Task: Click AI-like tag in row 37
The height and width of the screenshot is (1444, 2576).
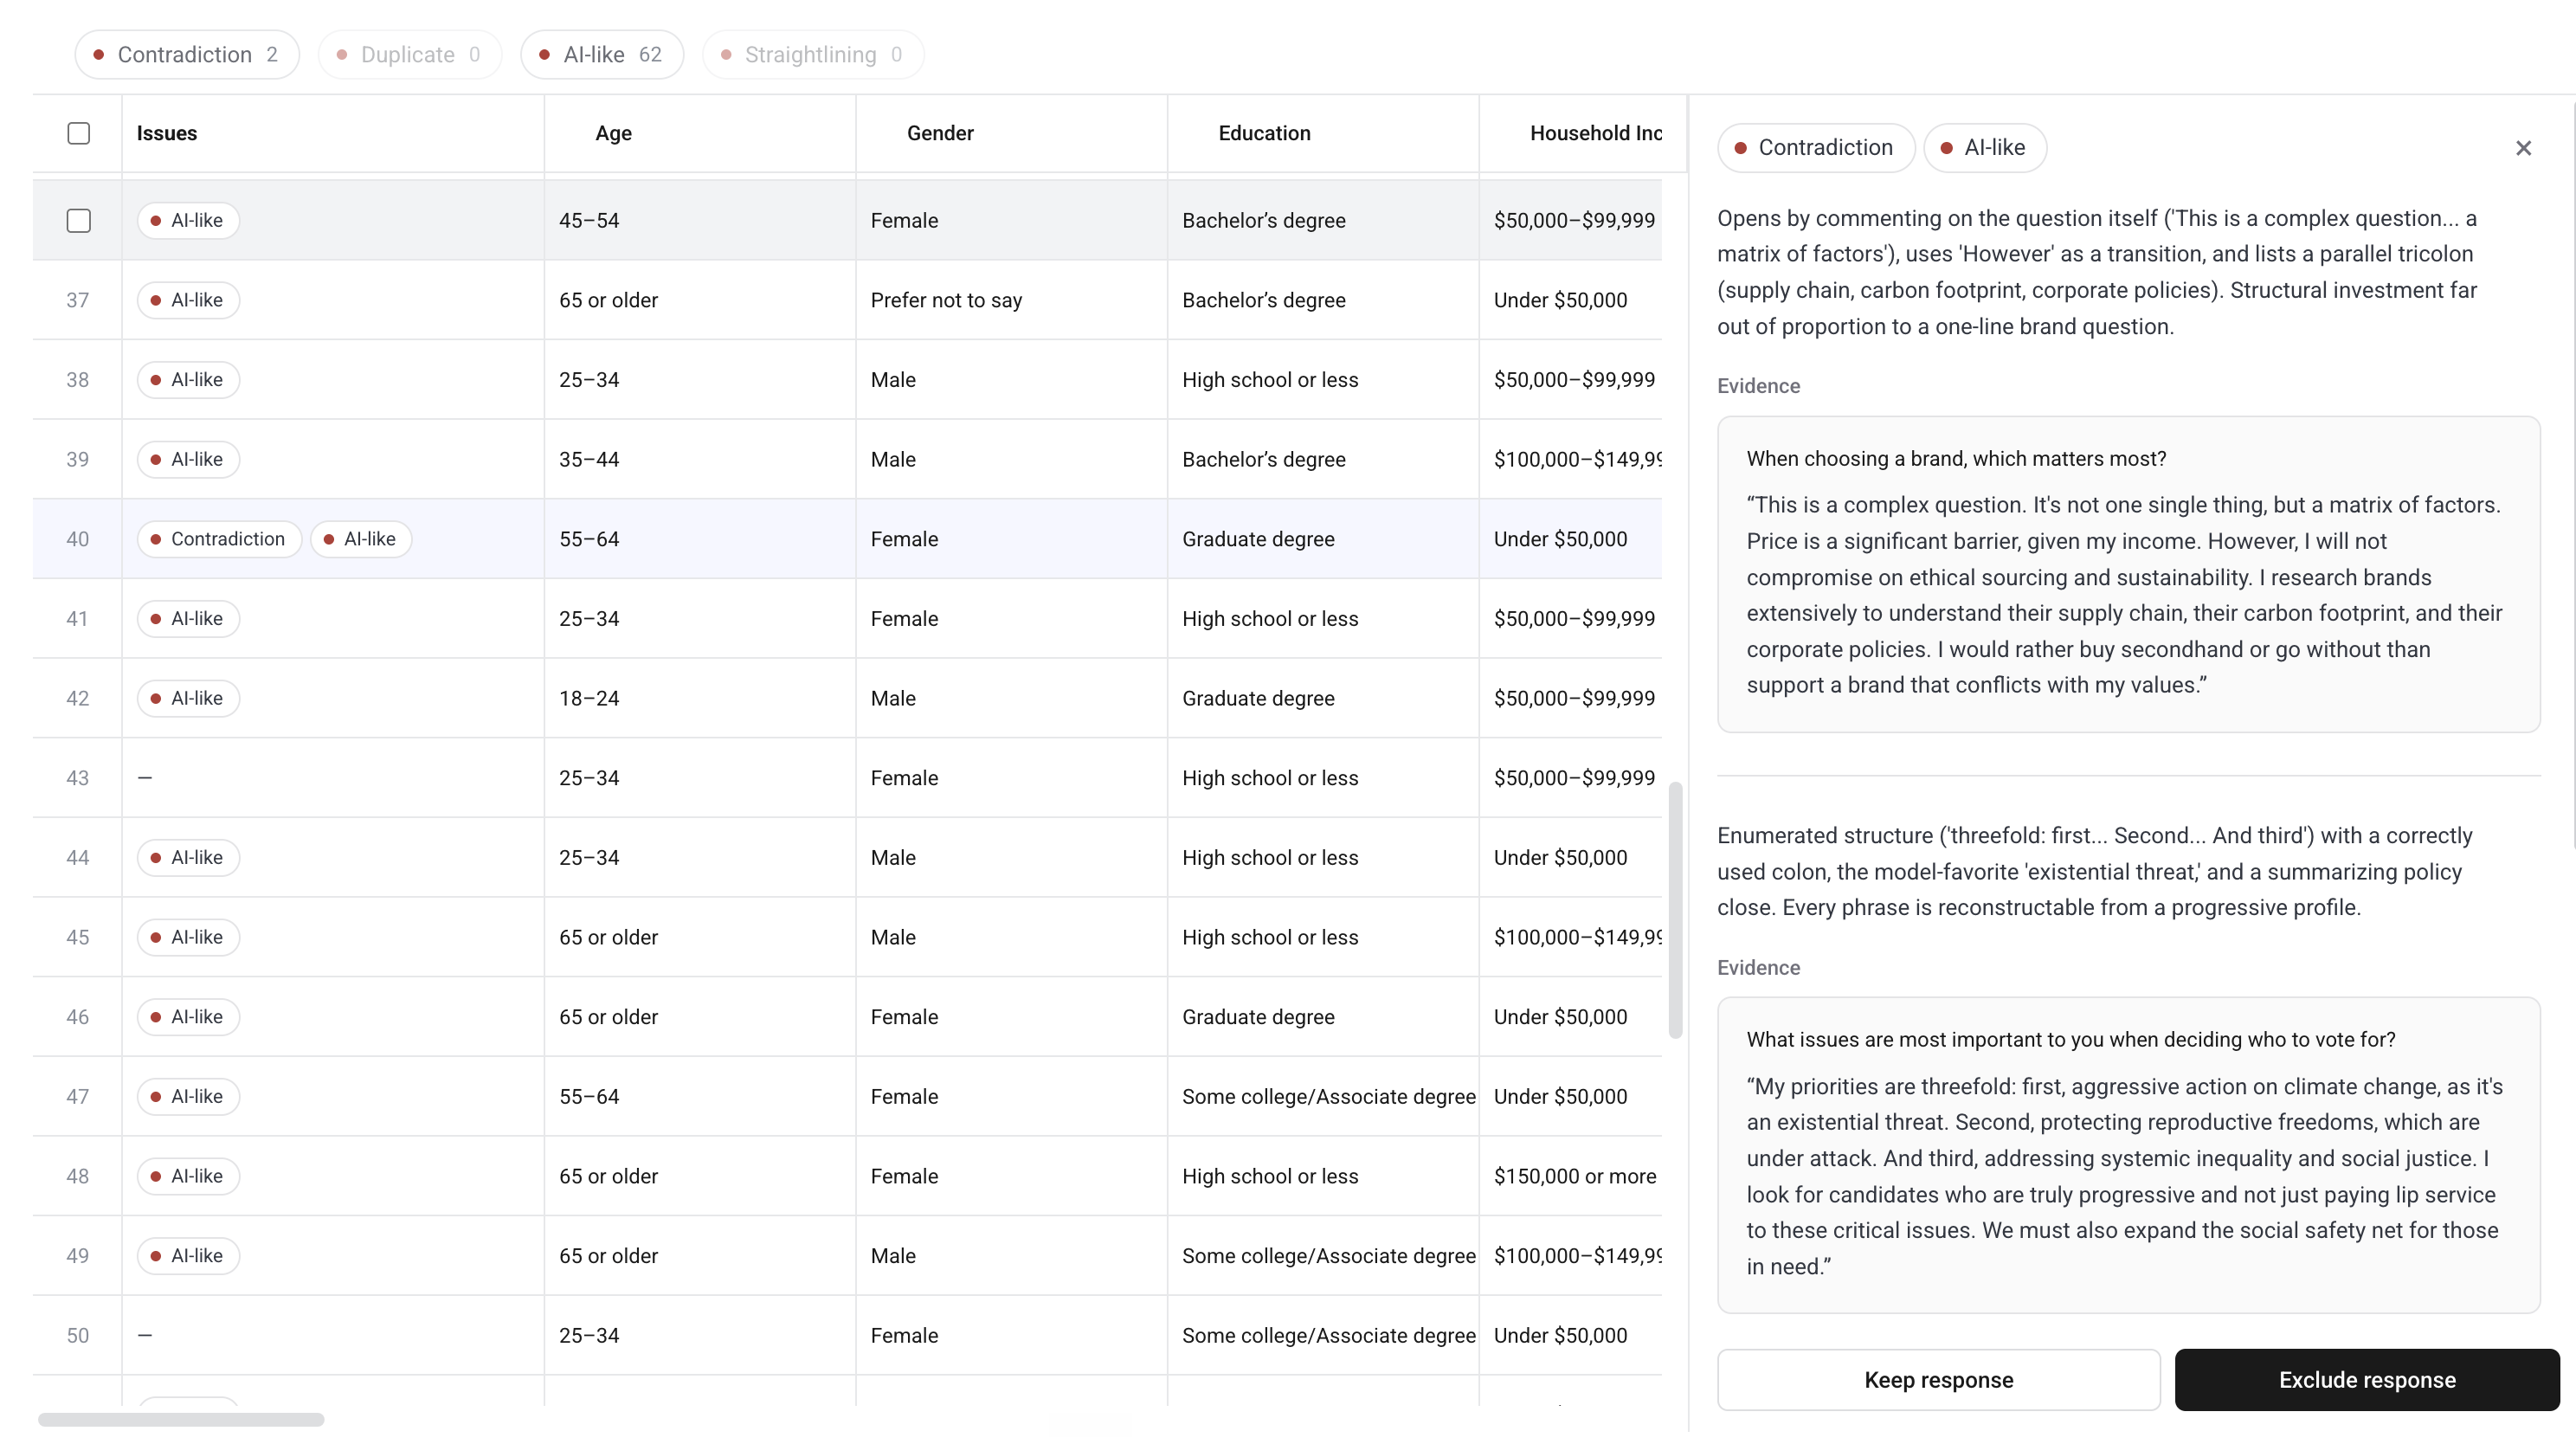Action: click(188, 300)
